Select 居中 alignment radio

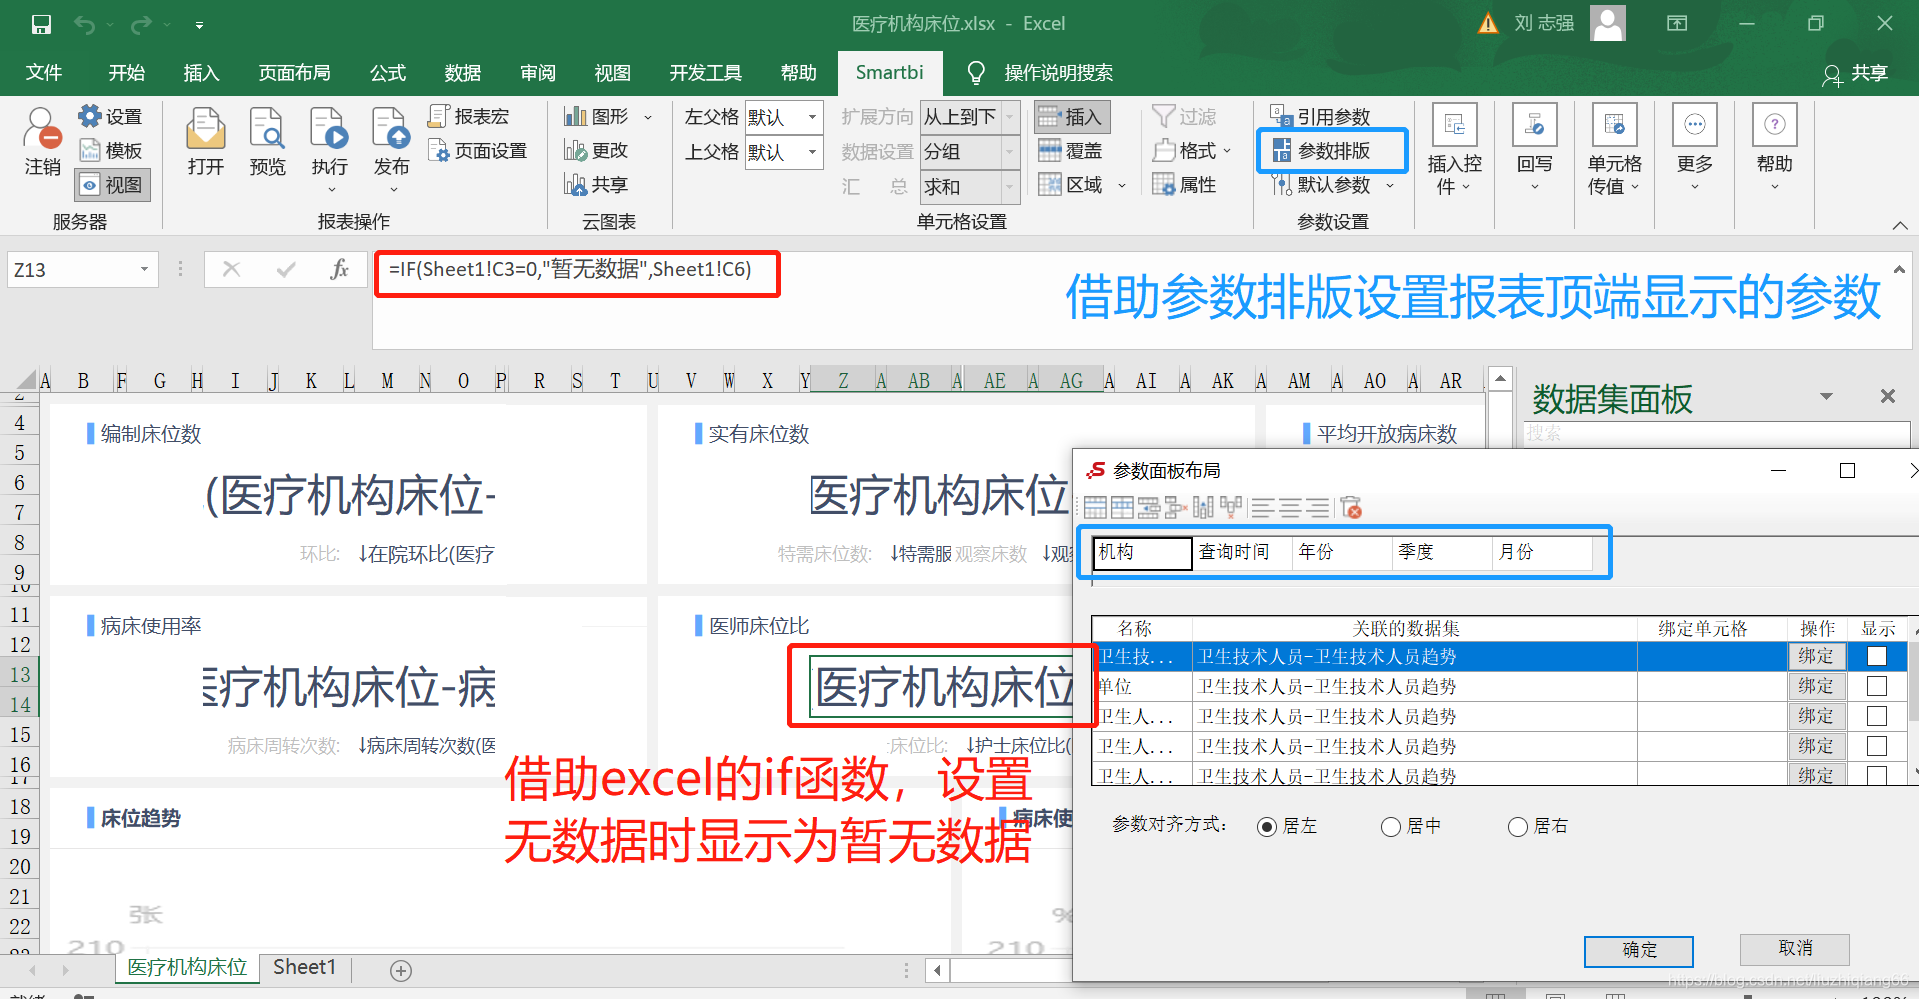pyautogui.click(x=1391, y=826)
